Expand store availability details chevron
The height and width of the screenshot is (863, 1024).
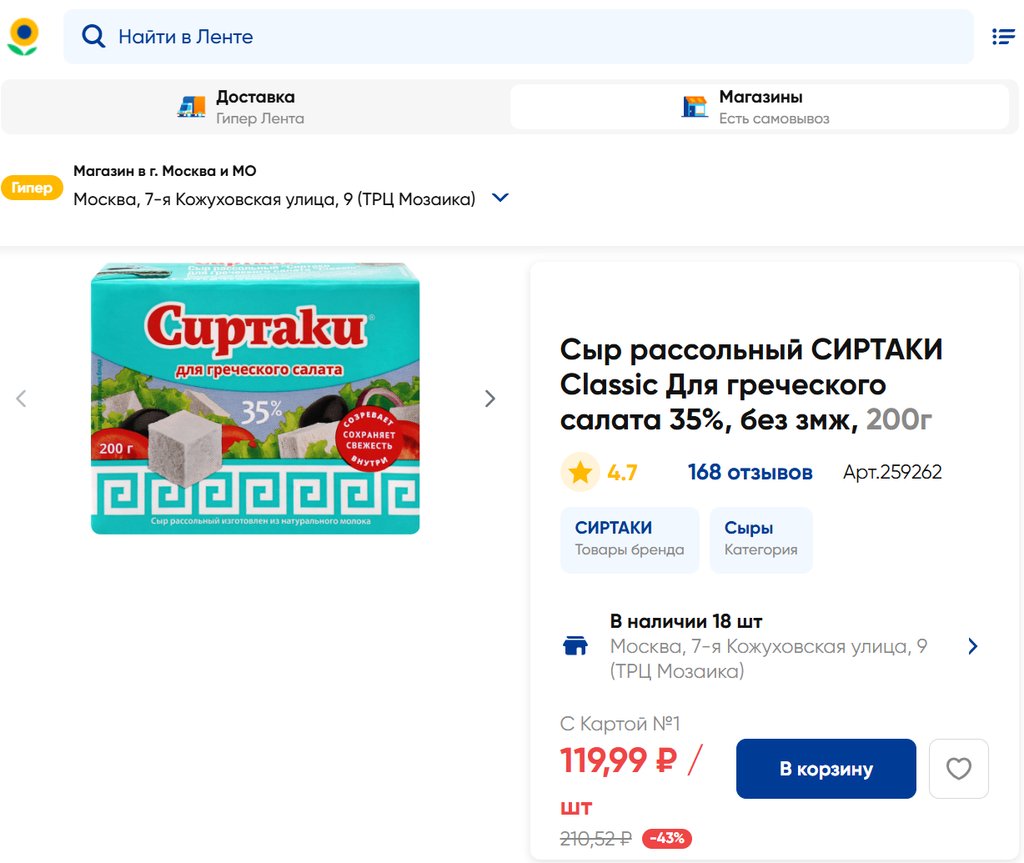[x=973, y=646]
